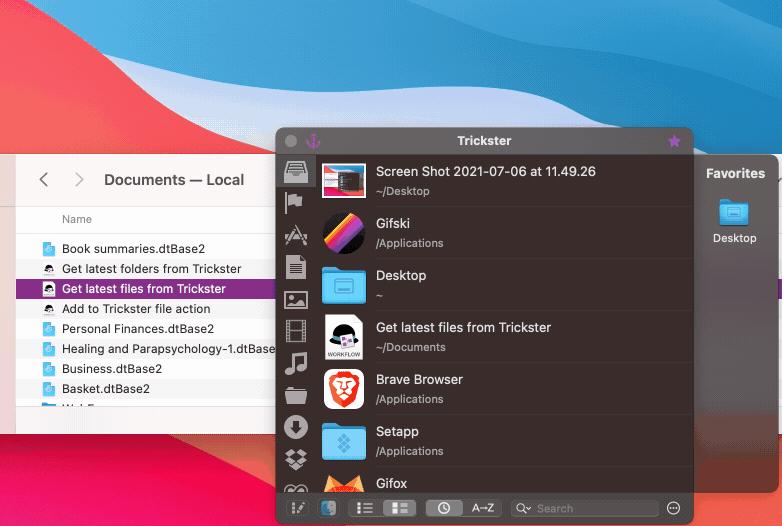Switch to compact list view

365,508
